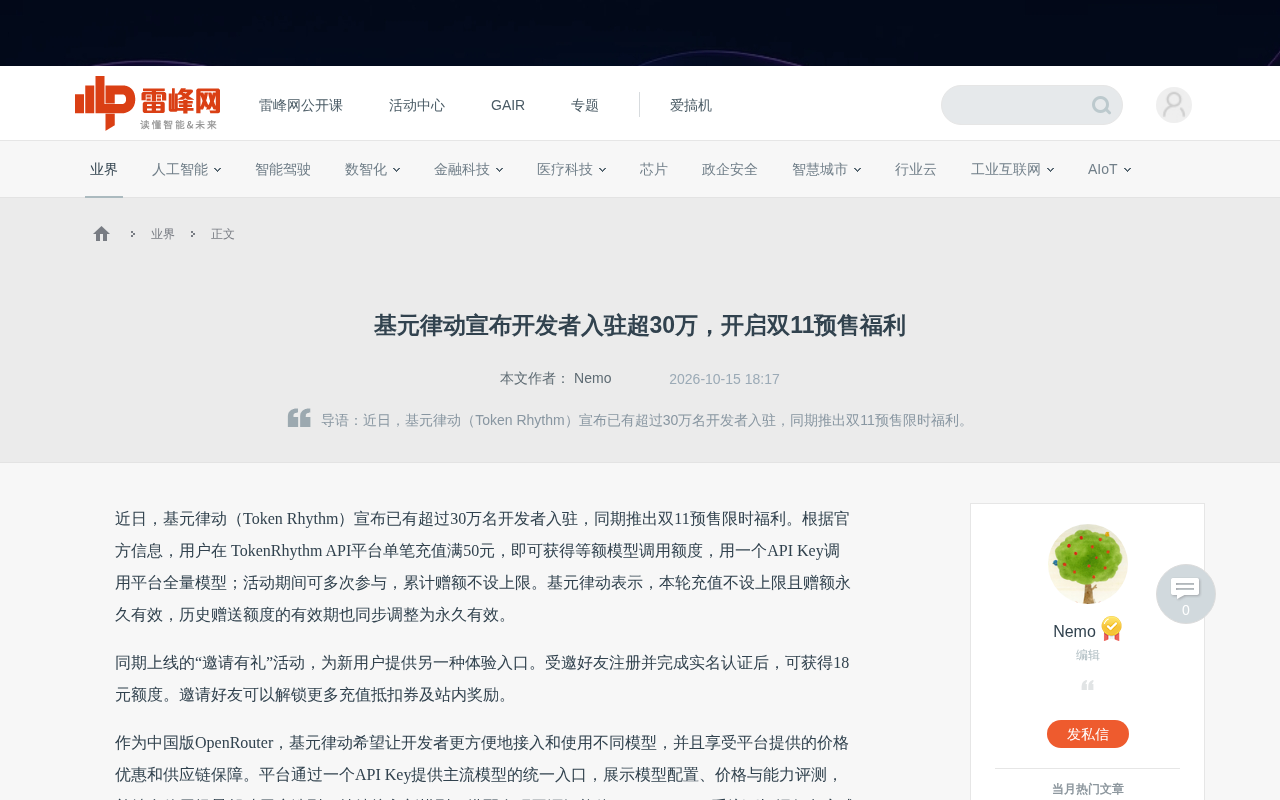Click 当月热门文章 heading

(x=1088, y=789)
